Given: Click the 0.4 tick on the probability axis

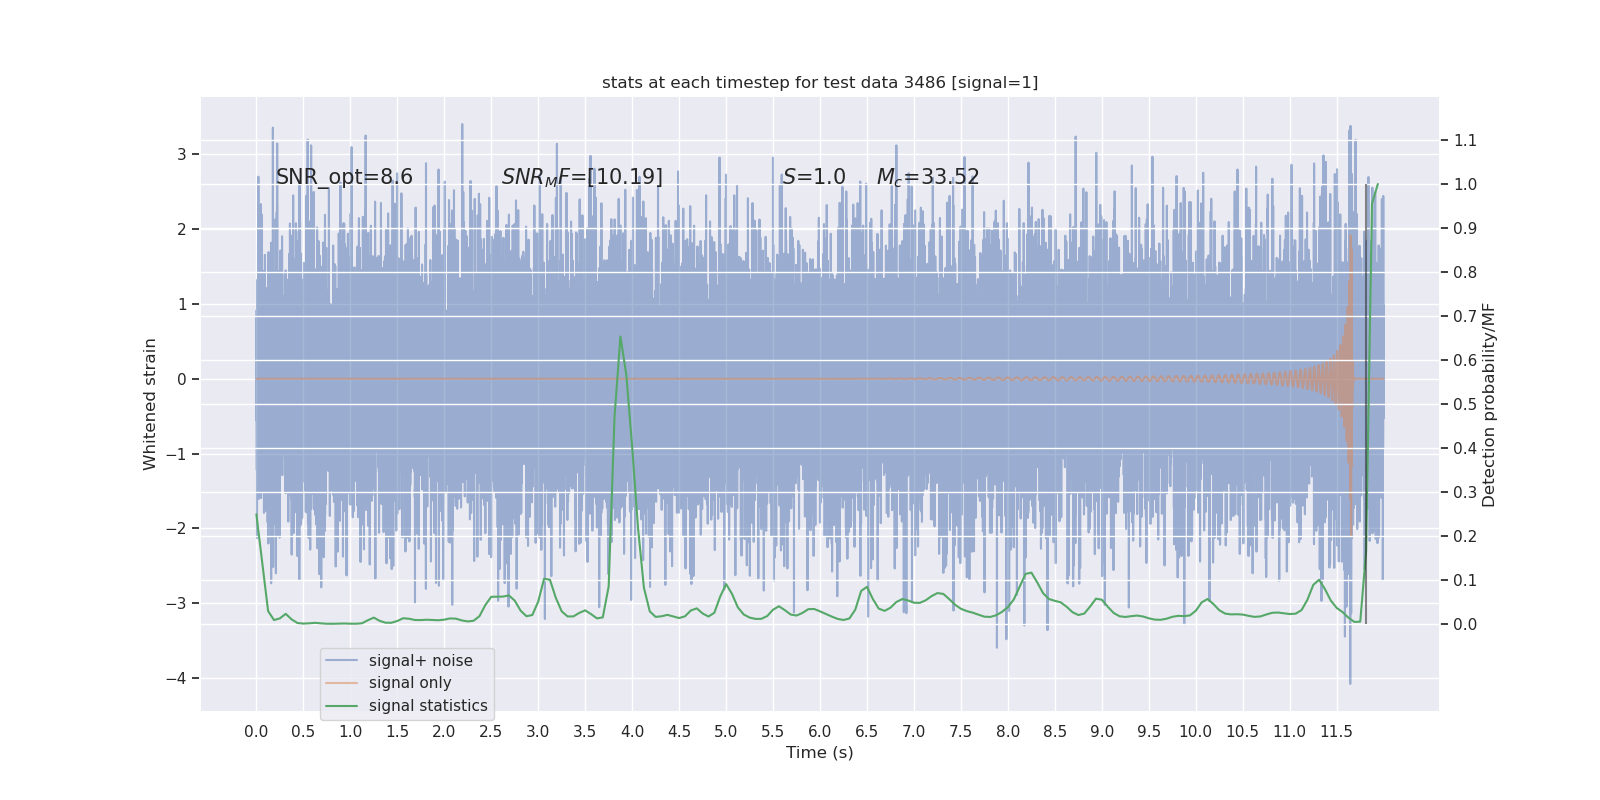Looking at the screenshot, I should click(1465, 448).
